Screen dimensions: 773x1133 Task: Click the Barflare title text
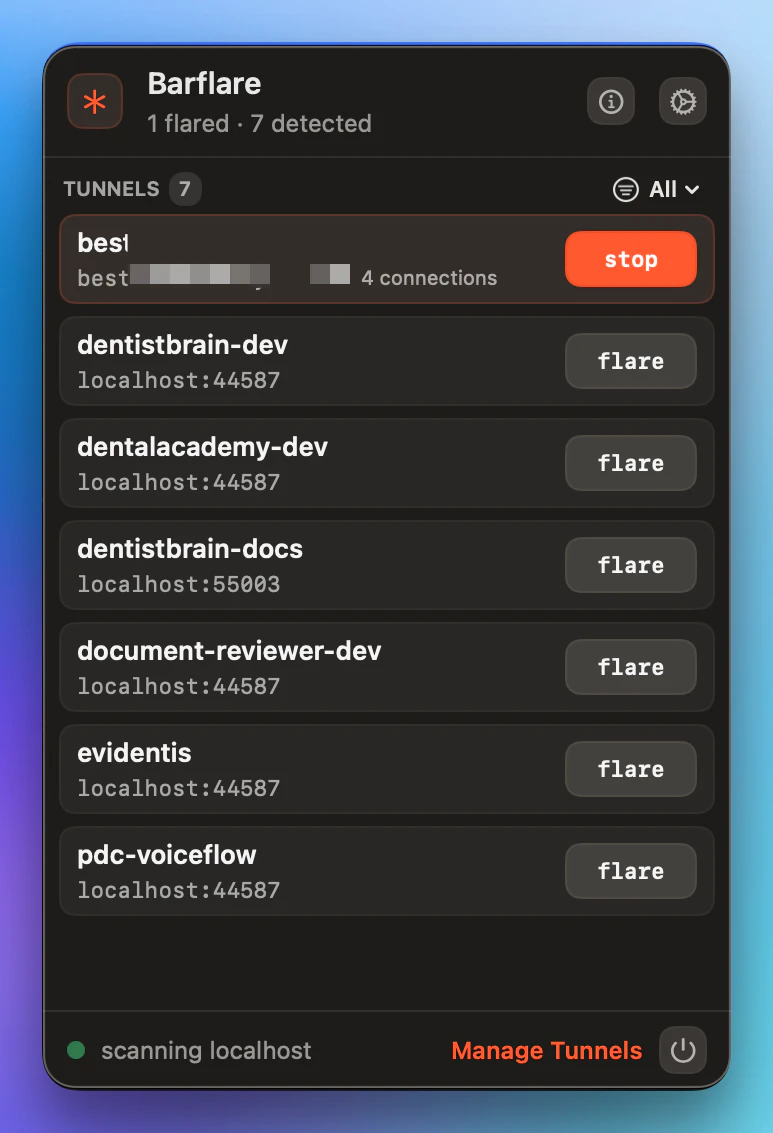pyautogui.click(x=204, y=84)
